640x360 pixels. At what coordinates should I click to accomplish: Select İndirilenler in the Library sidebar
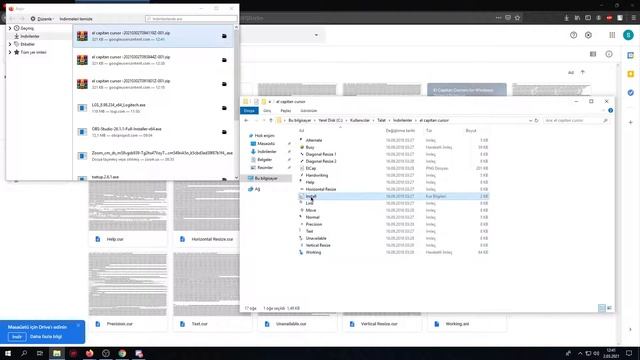click(x=30, y=36)
